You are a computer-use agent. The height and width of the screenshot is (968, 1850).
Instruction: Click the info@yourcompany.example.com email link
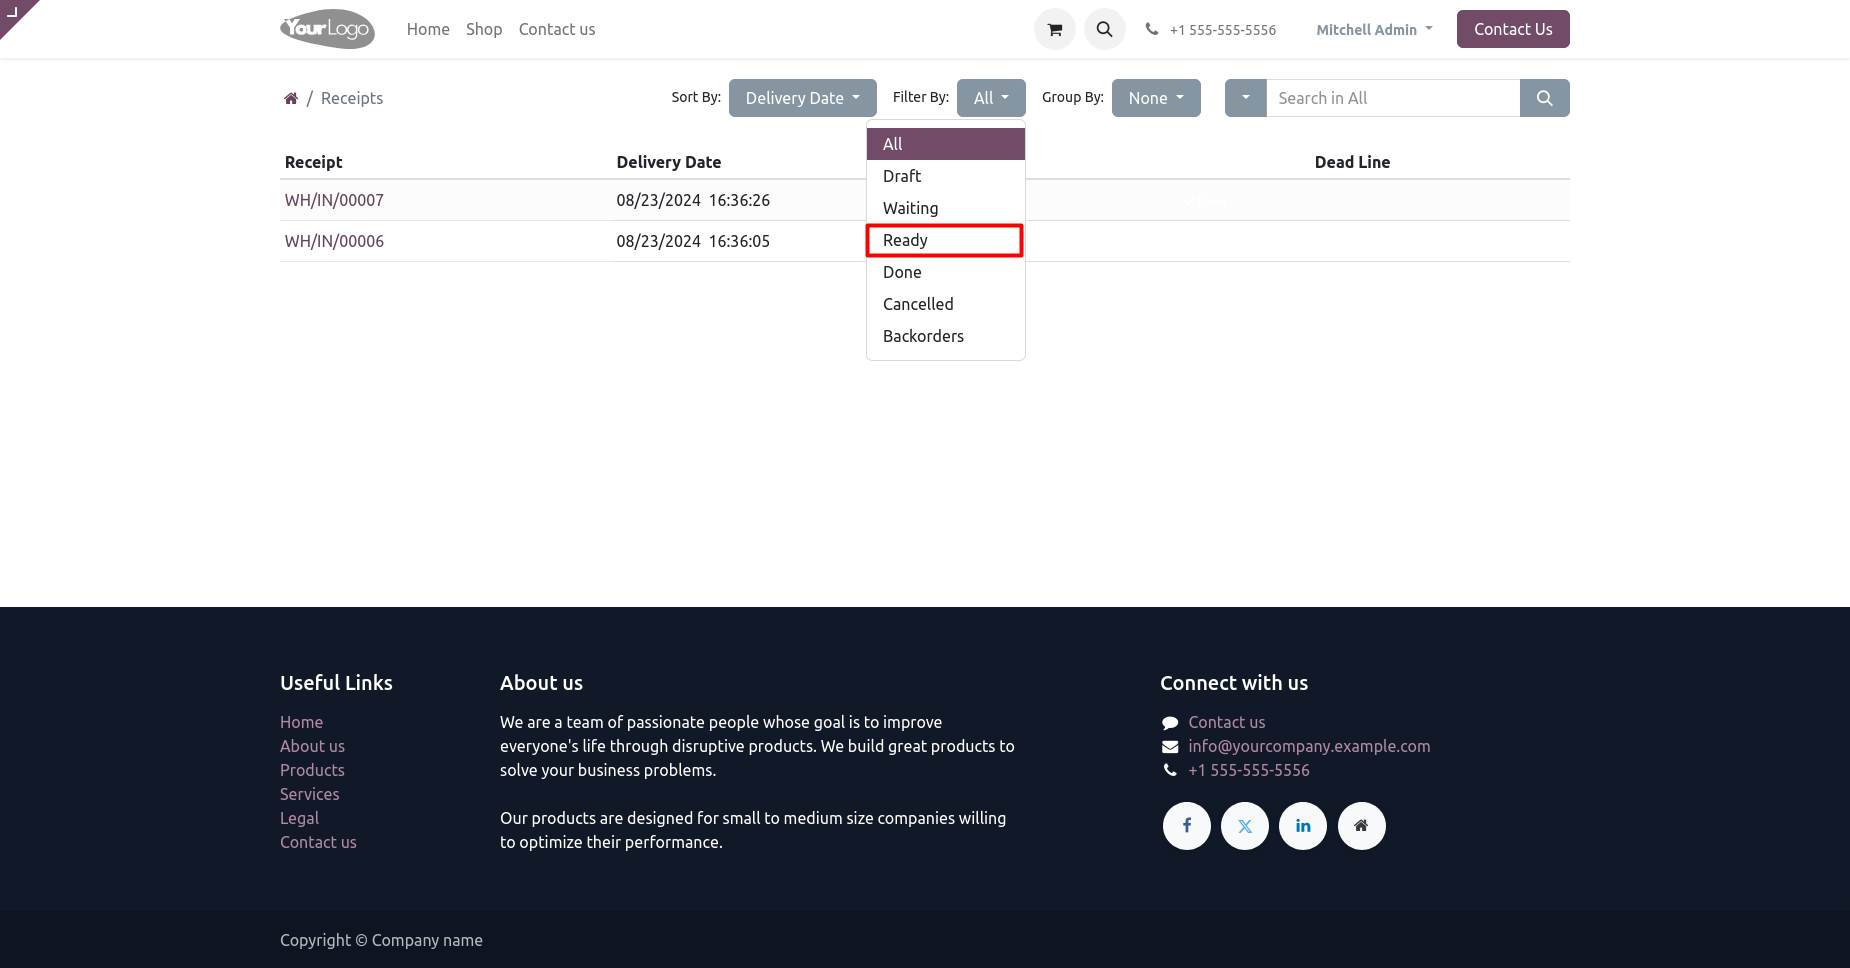(1309, 746)
